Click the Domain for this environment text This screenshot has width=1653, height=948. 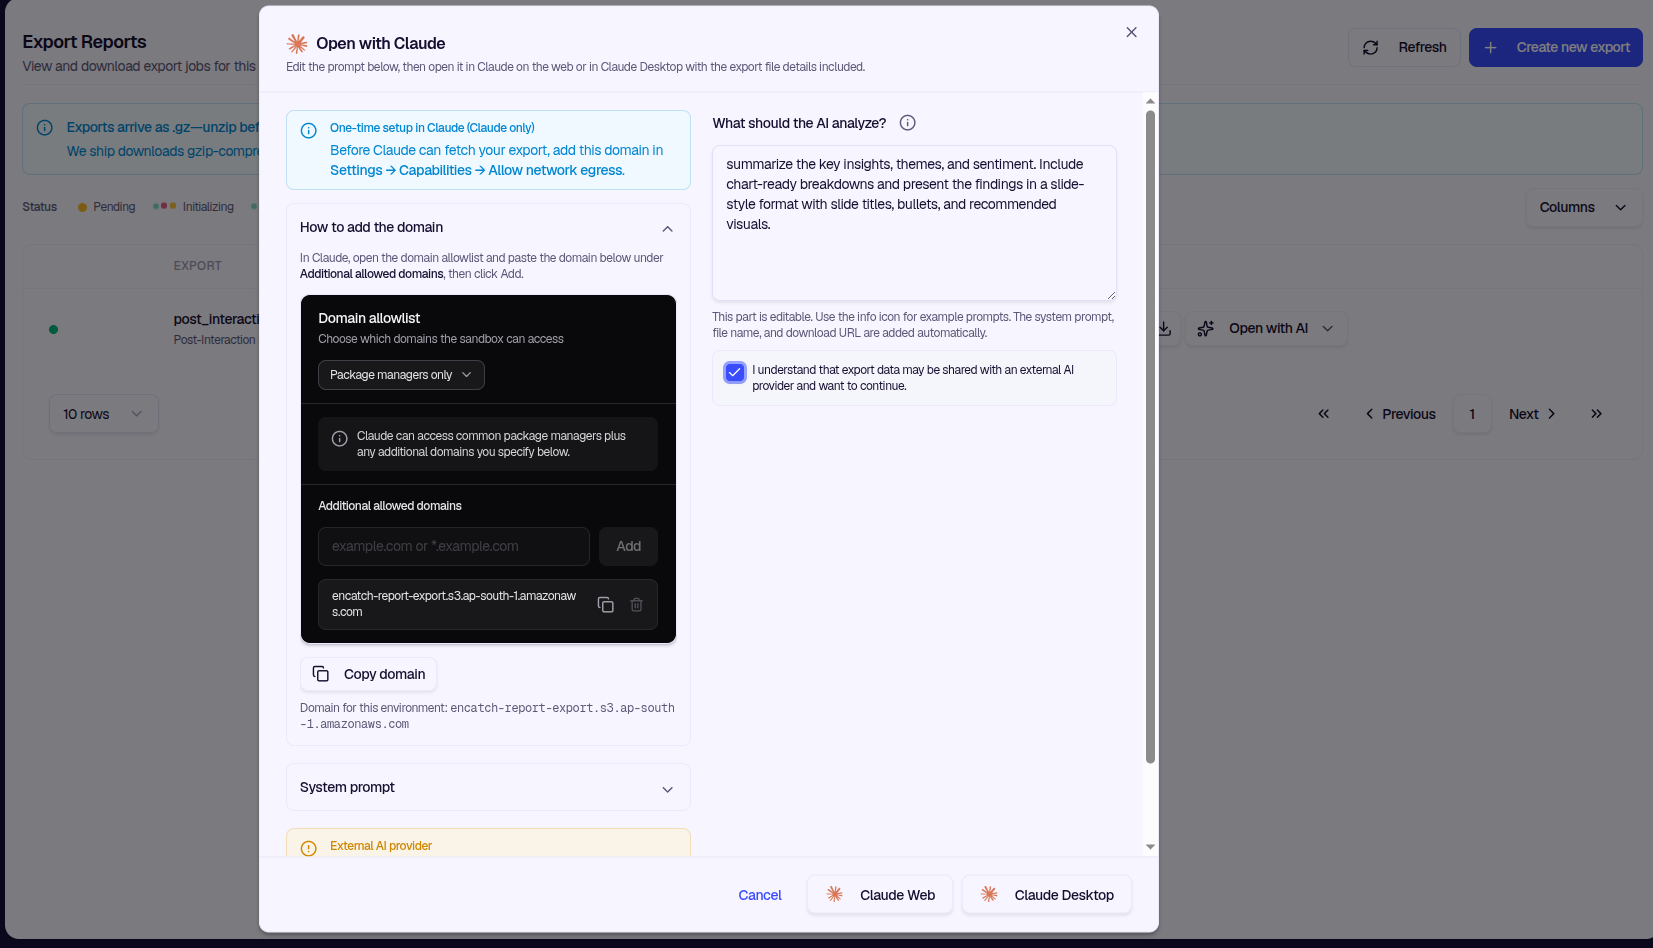pyautogui.click(x=488, y=716)
